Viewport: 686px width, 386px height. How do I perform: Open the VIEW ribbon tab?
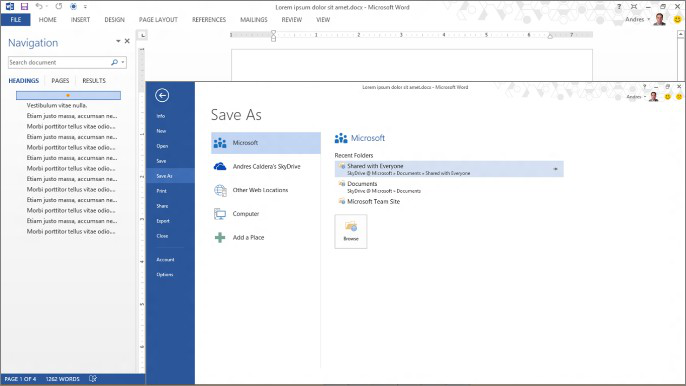[323, 20]
